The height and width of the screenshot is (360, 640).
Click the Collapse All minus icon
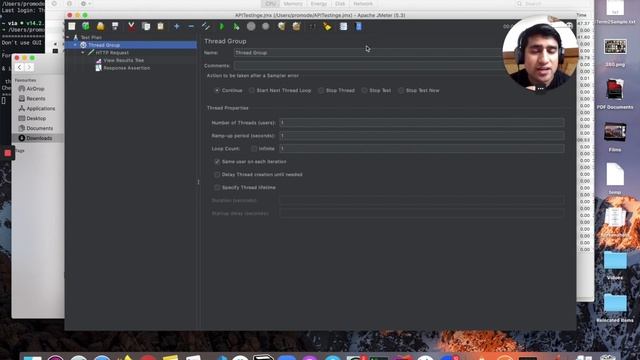click(x=191, y=27)
